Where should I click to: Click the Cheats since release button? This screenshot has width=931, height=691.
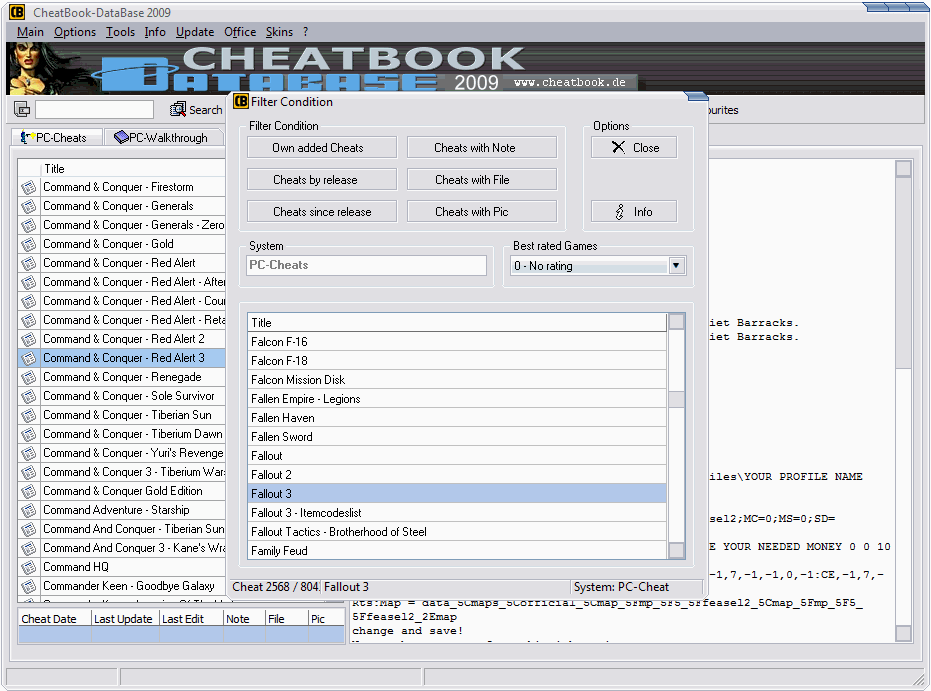(322, 212)
